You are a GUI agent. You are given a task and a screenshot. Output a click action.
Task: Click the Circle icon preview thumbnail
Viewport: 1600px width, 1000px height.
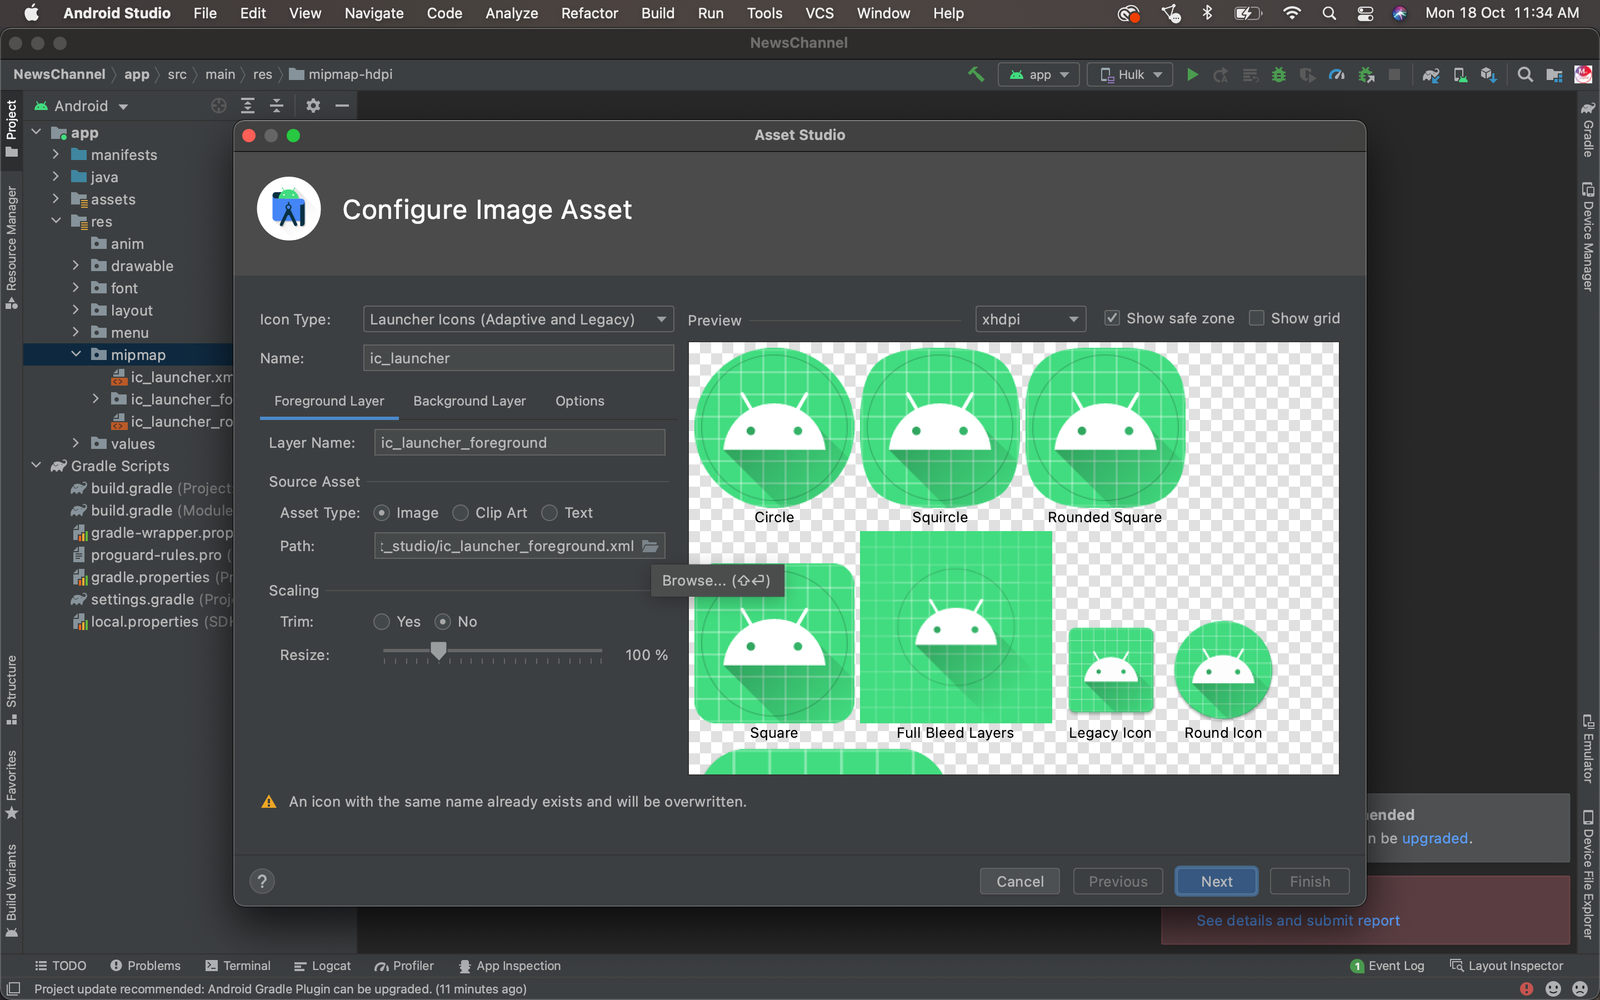tap(774, 427)
